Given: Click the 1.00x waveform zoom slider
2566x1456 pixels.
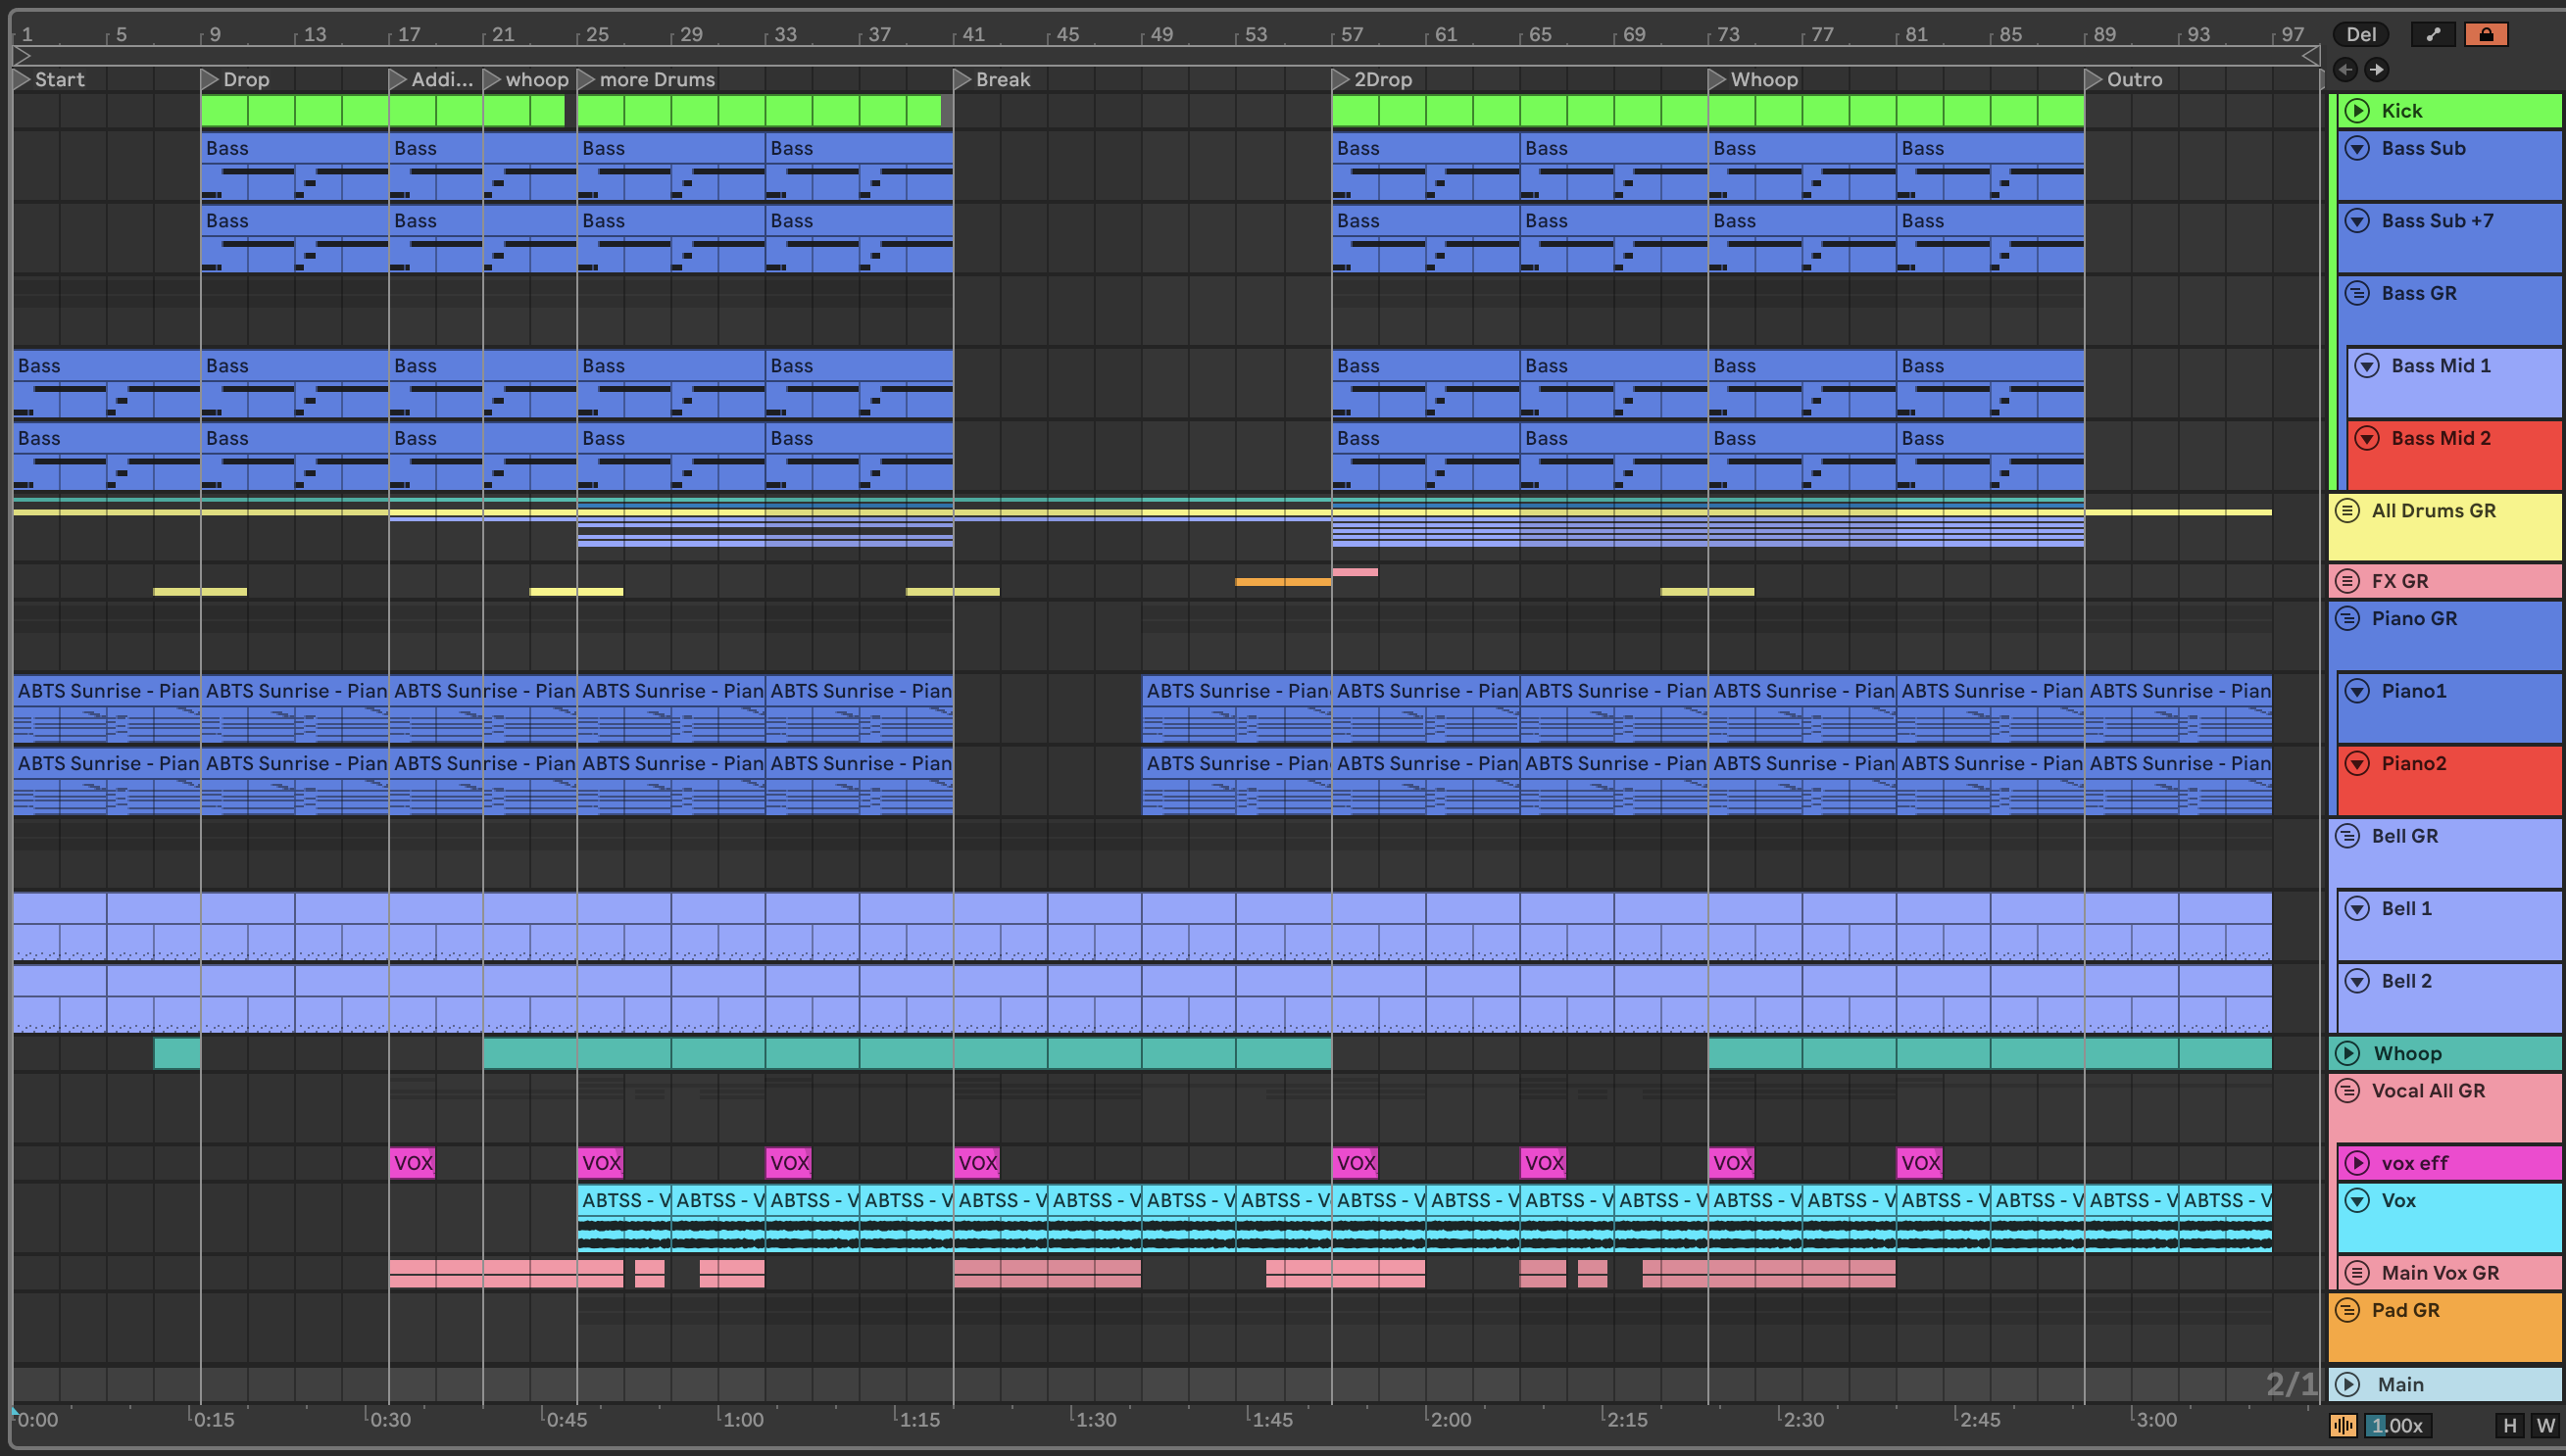Looking at the screenshot, I should pyautogui.click(x=2397, y=1426).
